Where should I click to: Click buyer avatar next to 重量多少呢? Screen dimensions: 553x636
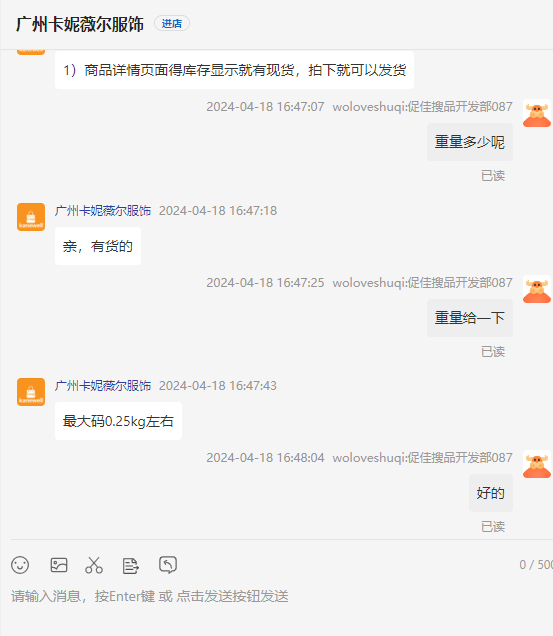pyautogui.click(x=537, y=113)
